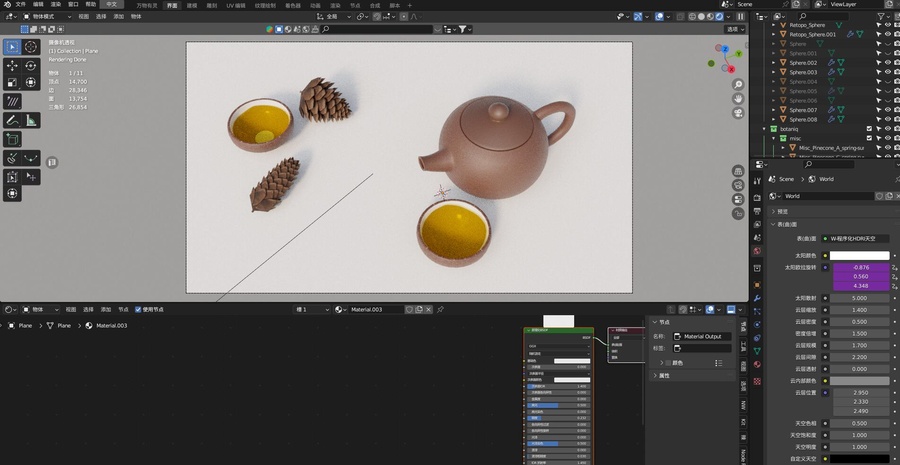This screenshot has height=465, width=900.
Task: Switch viewport shading to Wireframe mode
Action: (693, 17)
